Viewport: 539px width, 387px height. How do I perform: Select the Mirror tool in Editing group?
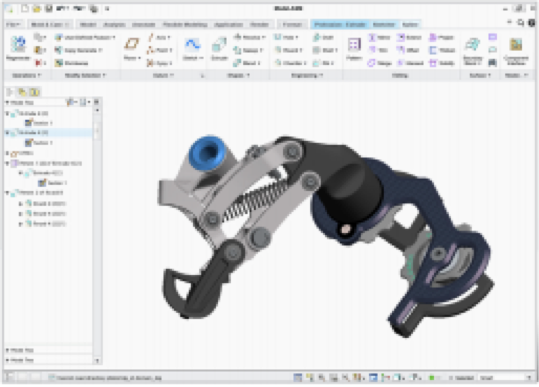pos(380,37)
